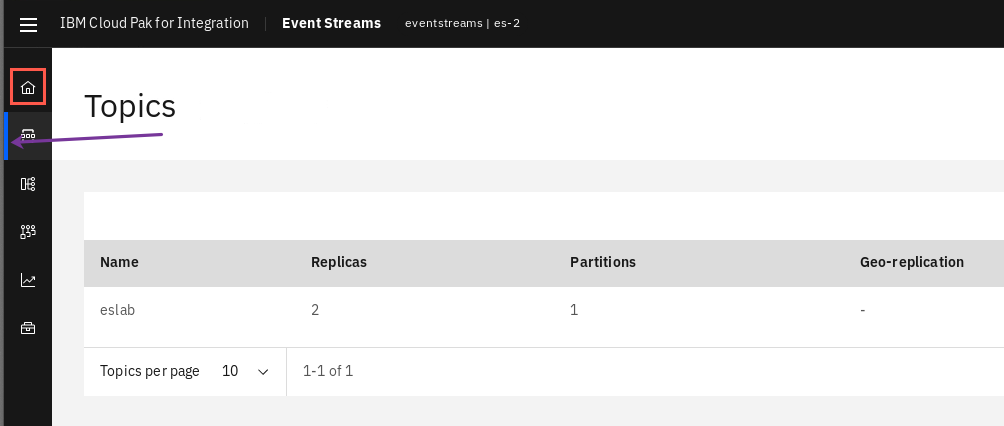Open the Toolbox sidebar icon
The height and width of the screenshot is (426, 1004).
[28, 328]
